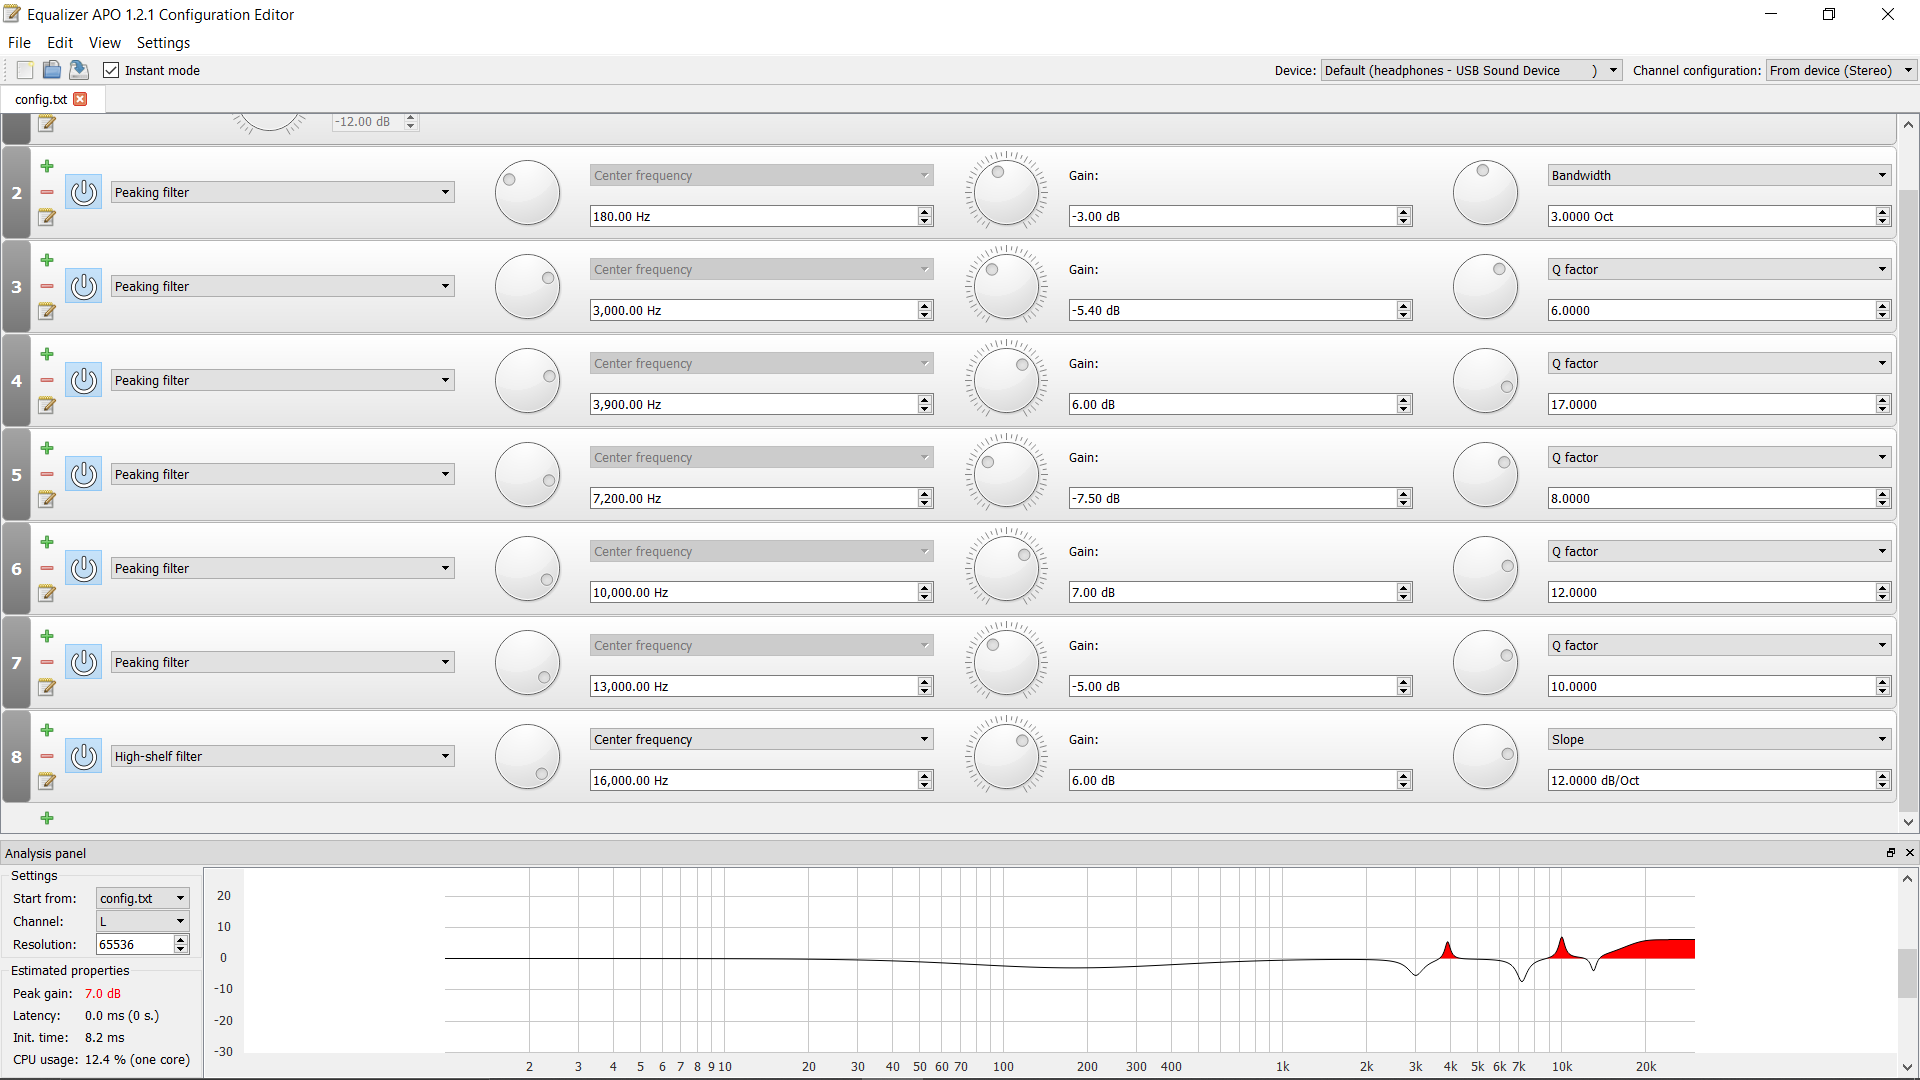Click the Q factor knob for filter 6
This screenshot has width=1920, height=1080.
[1485, 569]
